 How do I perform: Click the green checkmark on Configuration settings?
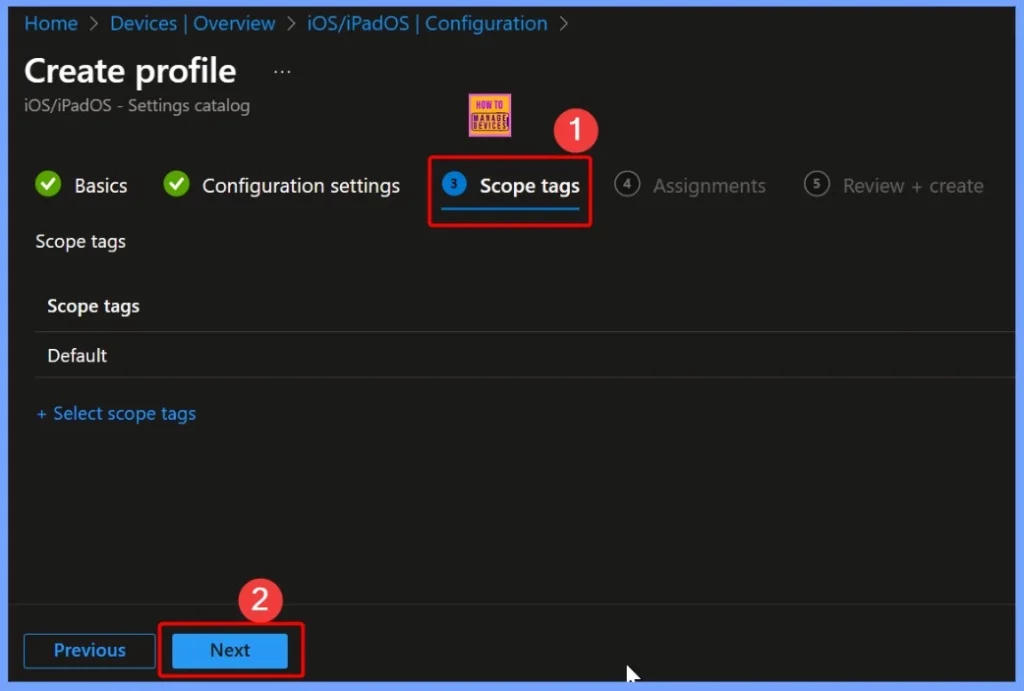[x=177, y=184]
